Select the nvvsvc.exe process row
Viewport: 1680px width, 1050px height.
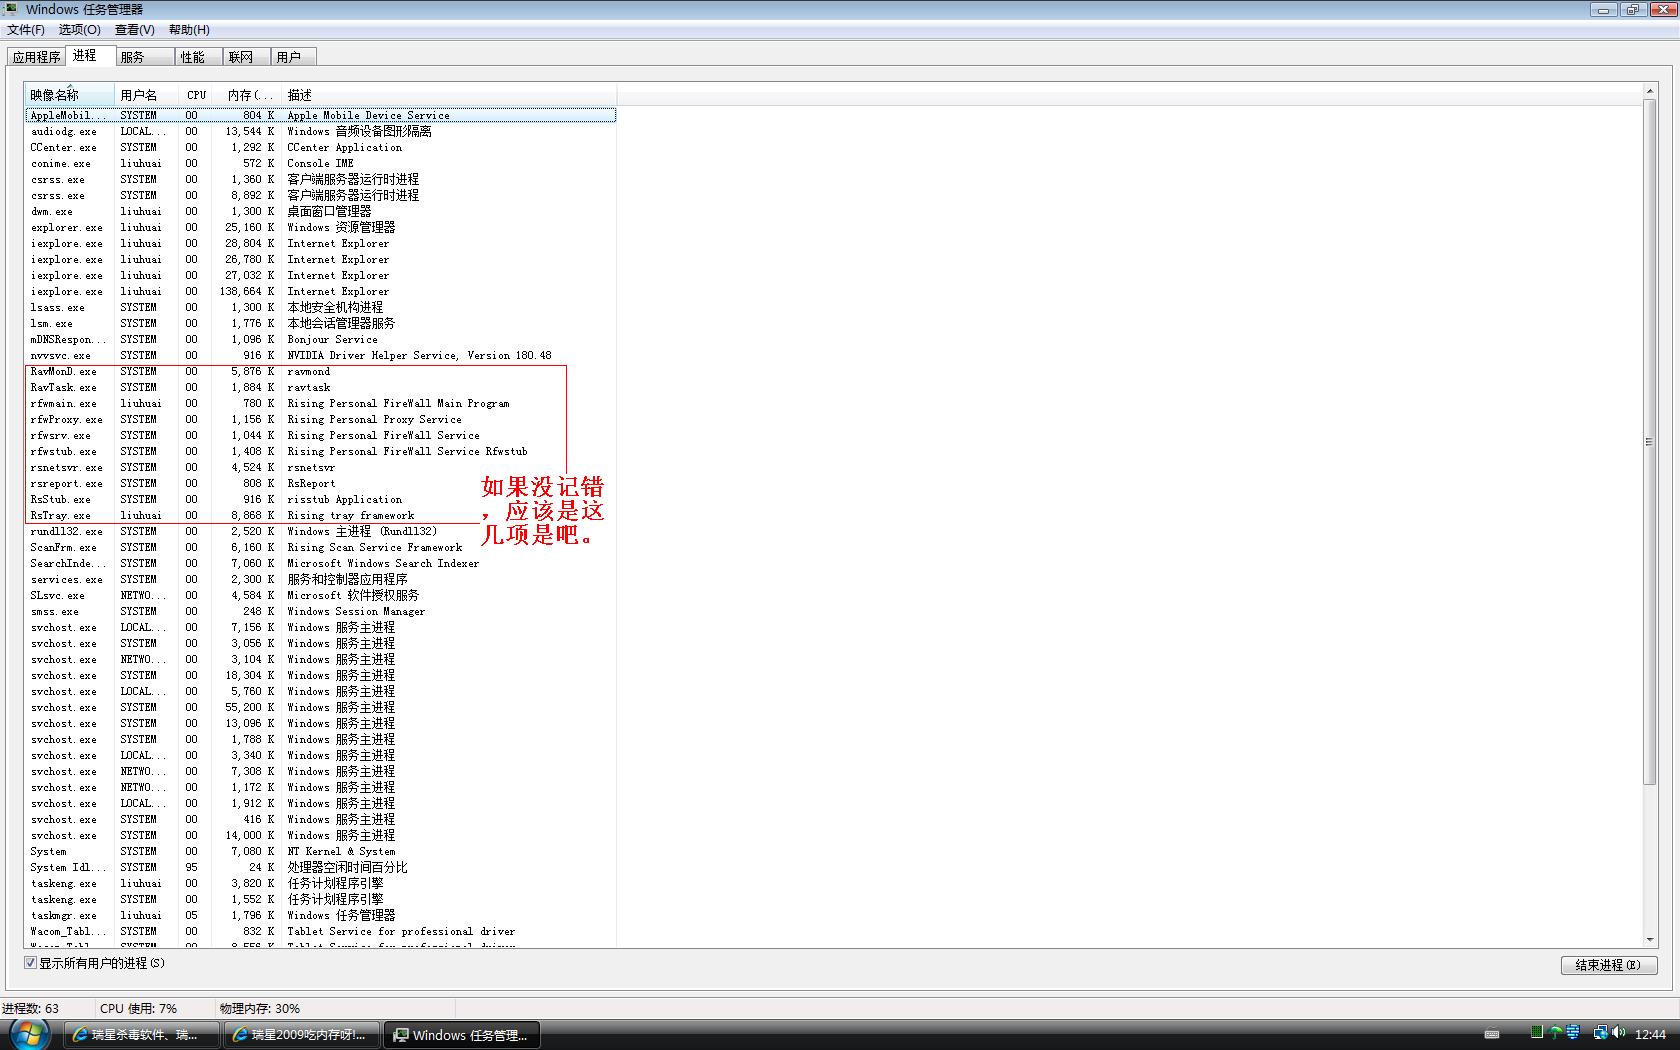(320, 355)
